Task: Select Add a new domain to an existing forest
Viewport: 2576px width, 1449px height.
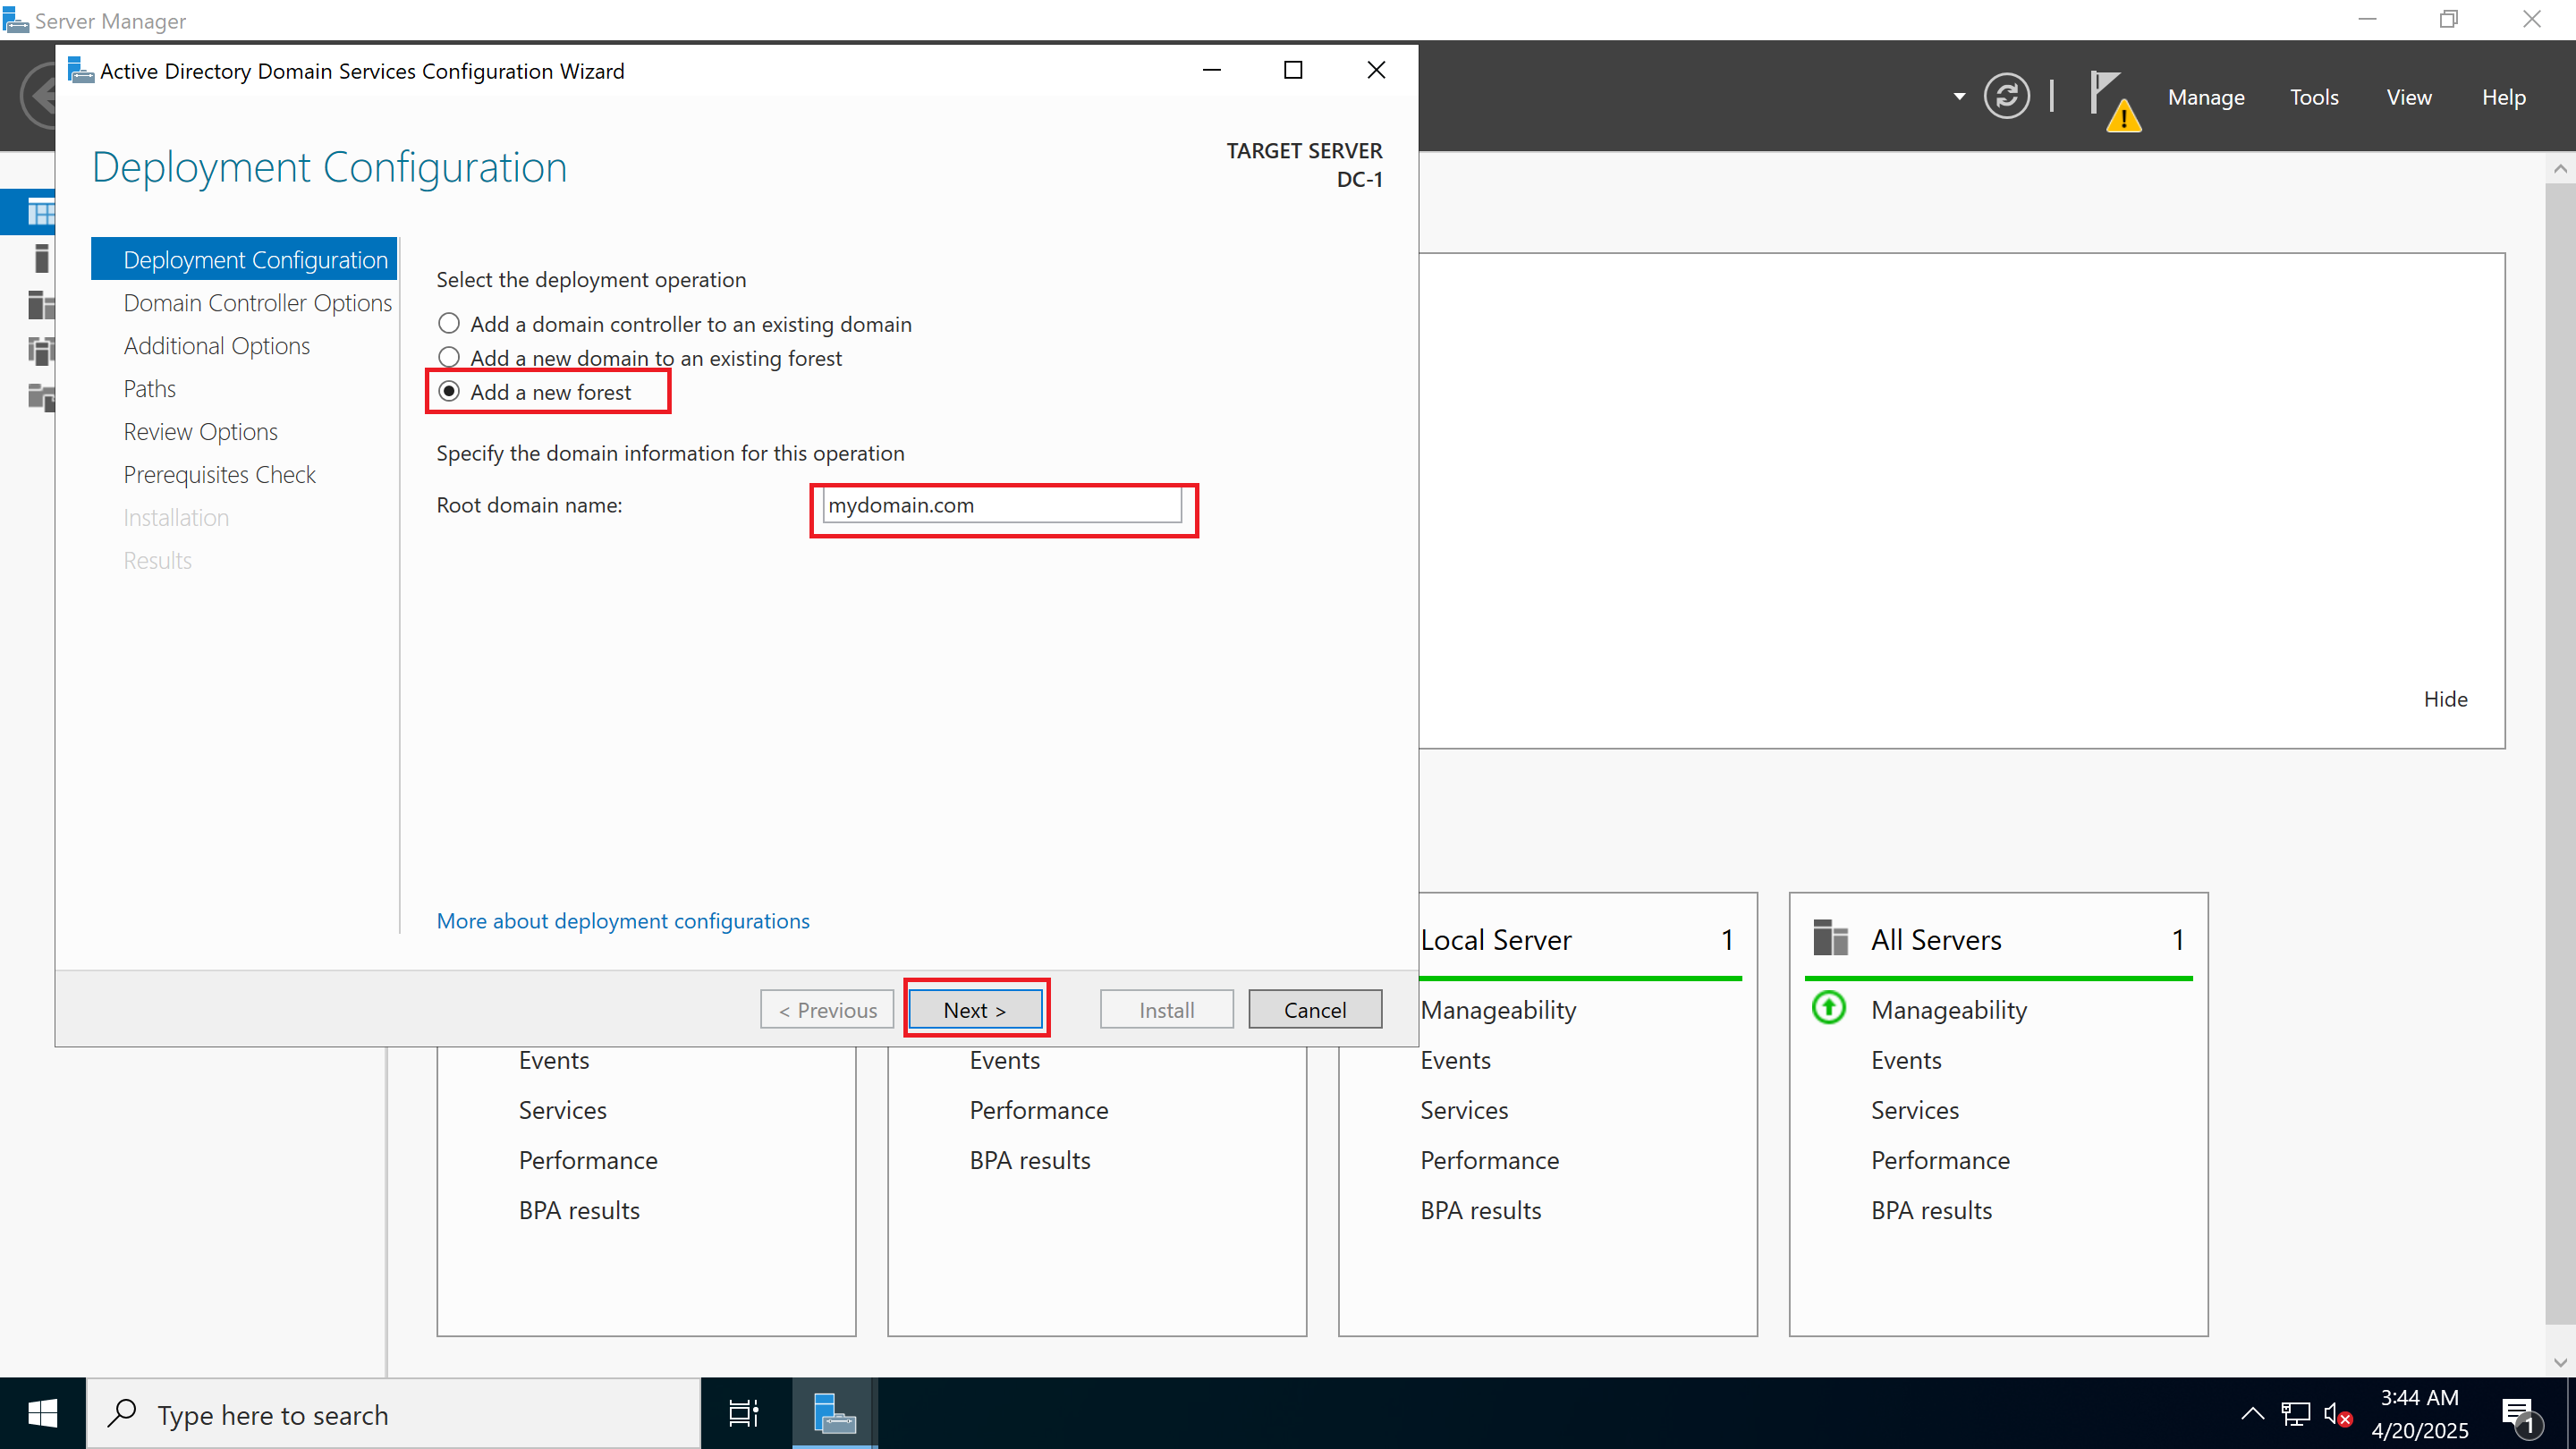Action: click(640, 358)
